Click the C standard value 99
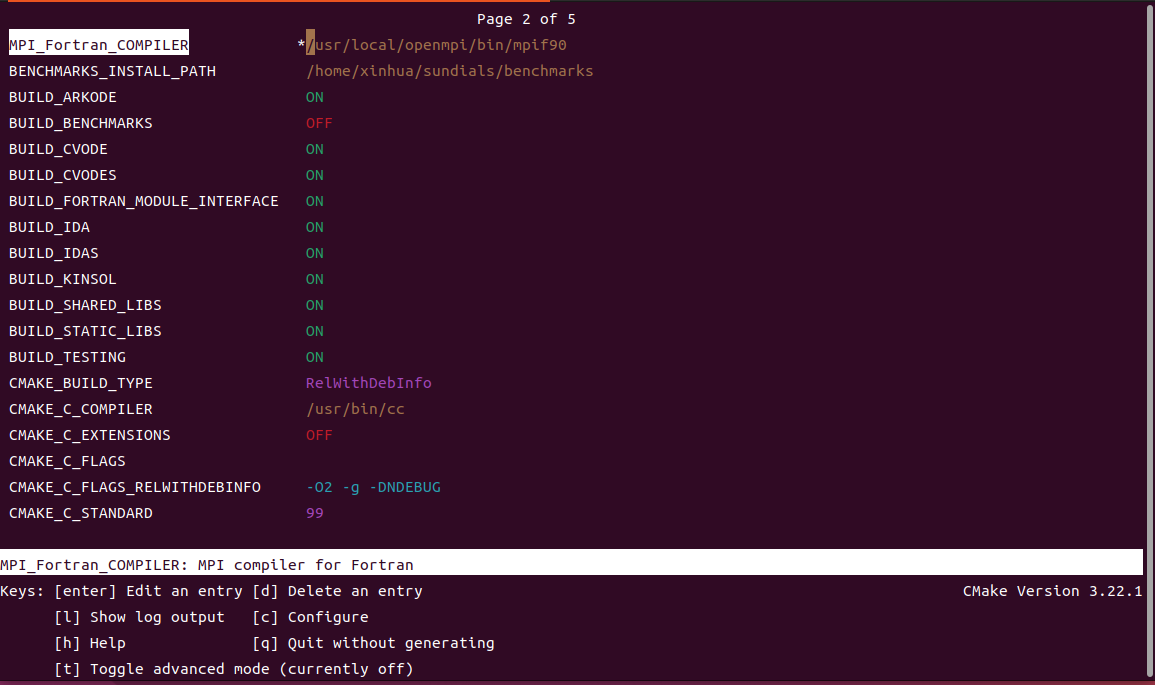 tap(315, 513)
